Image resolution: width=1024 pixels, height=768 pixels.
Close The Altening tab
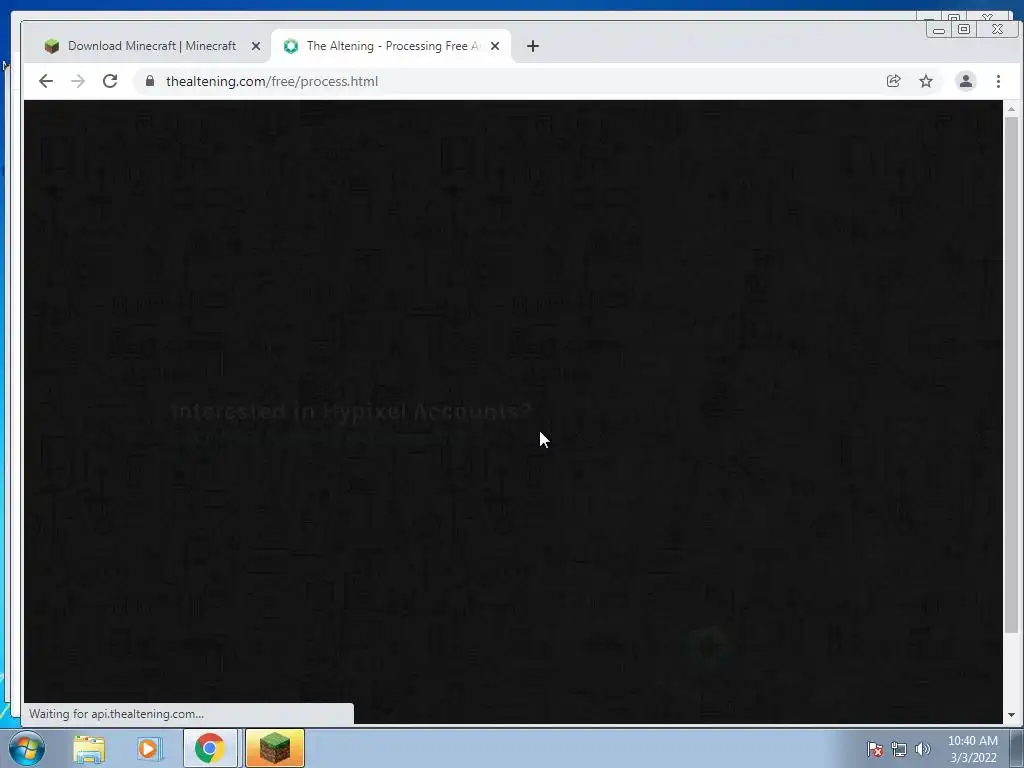point(495,46)
